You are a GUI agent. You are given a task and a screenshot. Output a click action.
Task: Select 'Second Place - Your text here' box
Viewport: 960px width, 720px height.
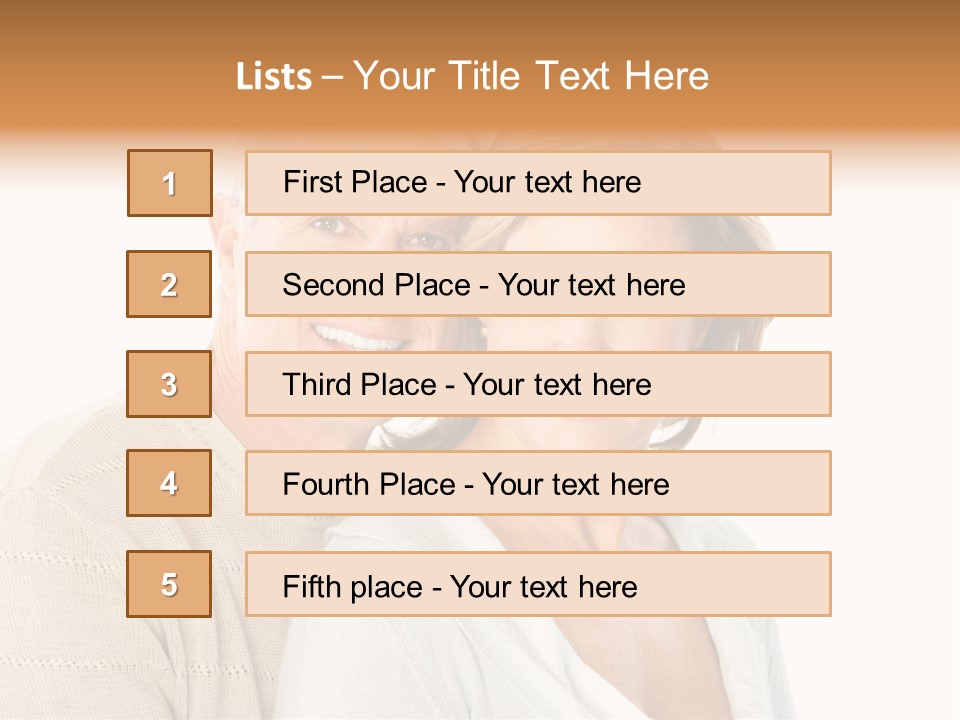[x=538, y=284]
